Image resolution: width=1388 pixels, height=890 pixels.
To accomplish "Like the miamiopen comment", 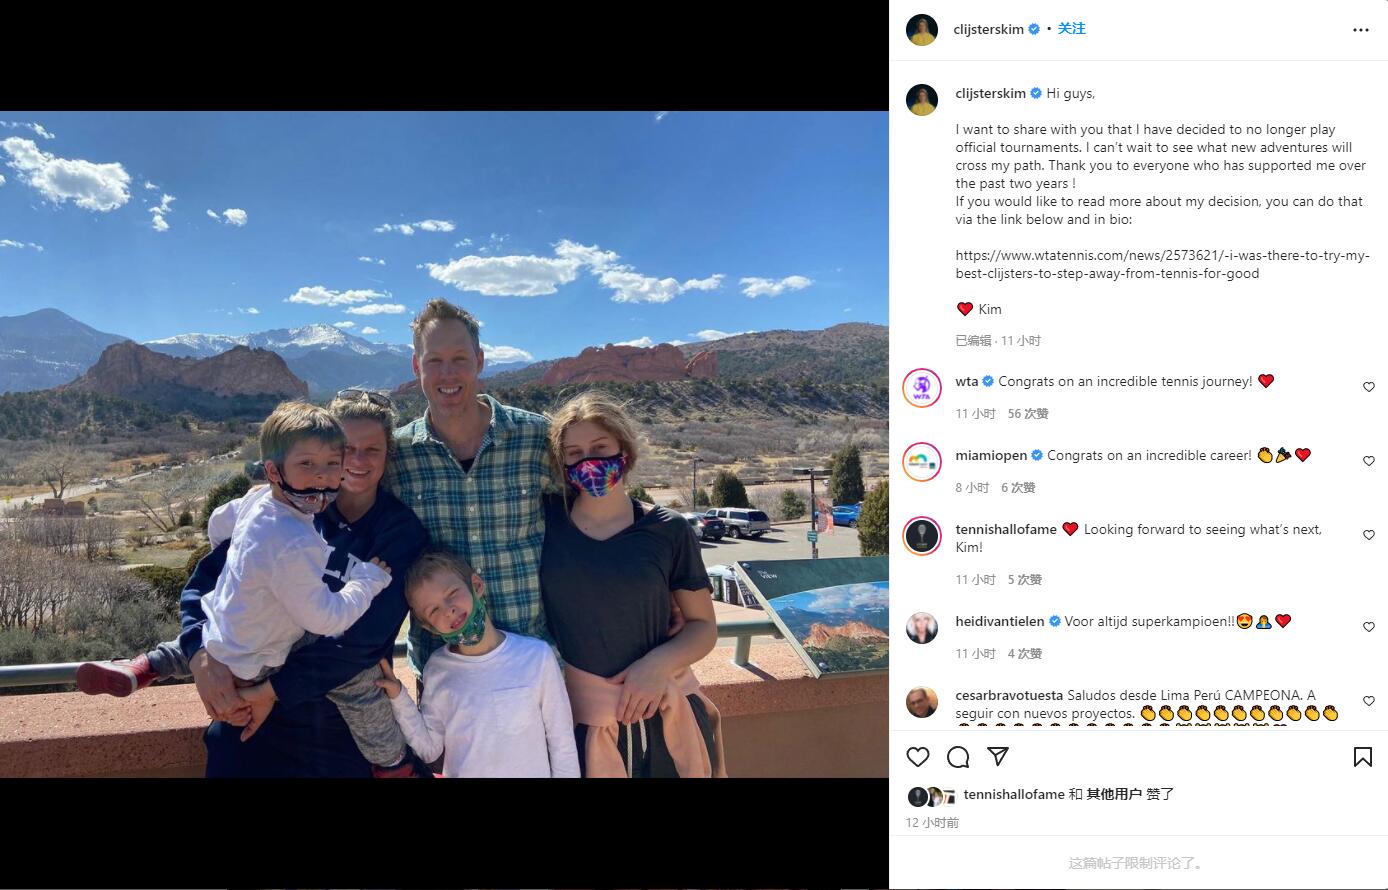I will pos(1369,461).
